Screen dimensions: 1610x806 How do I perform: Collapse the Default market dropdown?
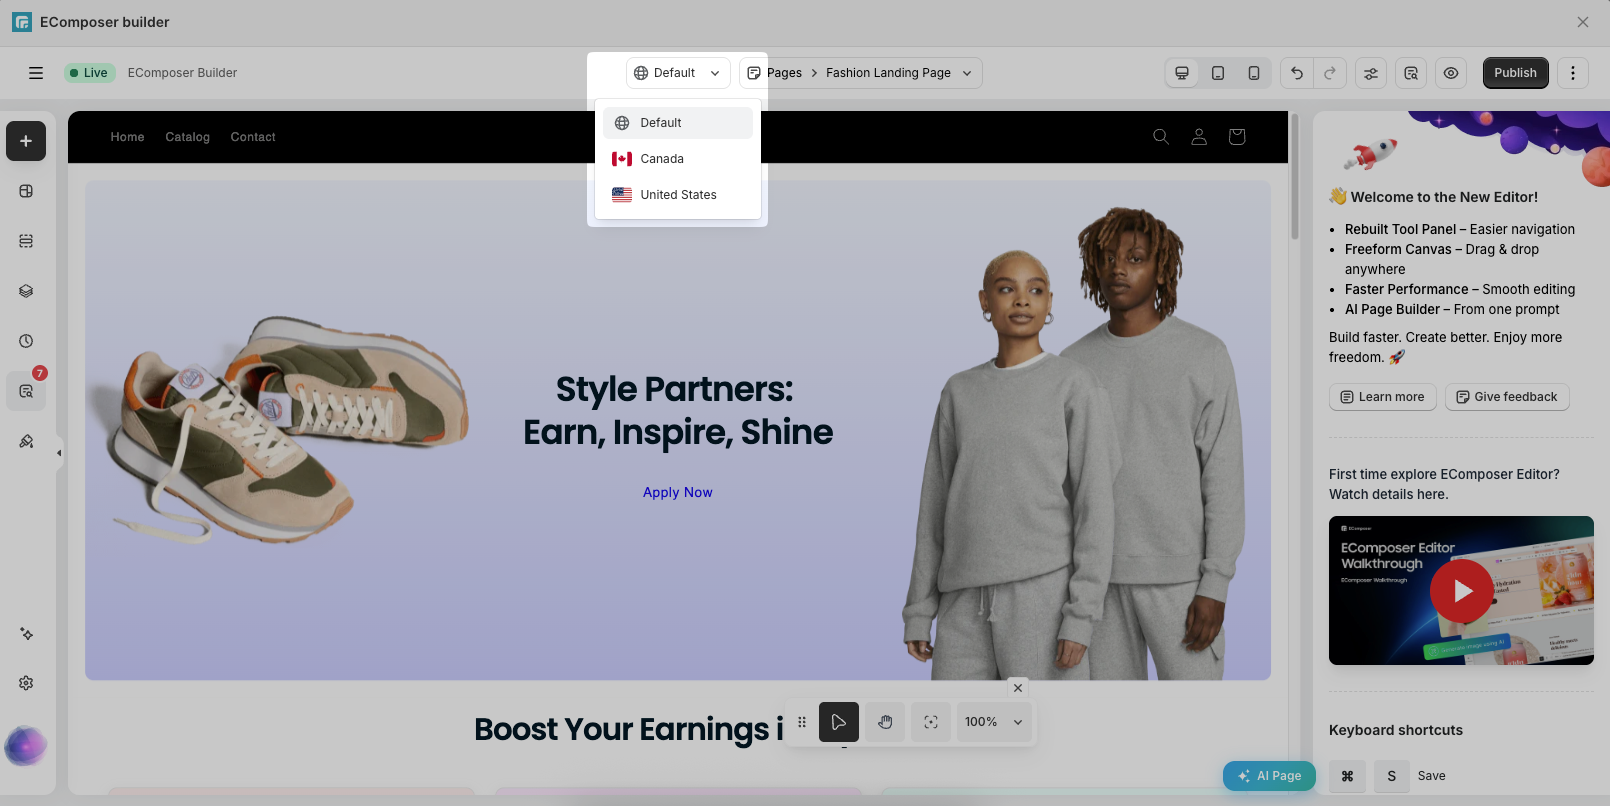click(678, 73)
